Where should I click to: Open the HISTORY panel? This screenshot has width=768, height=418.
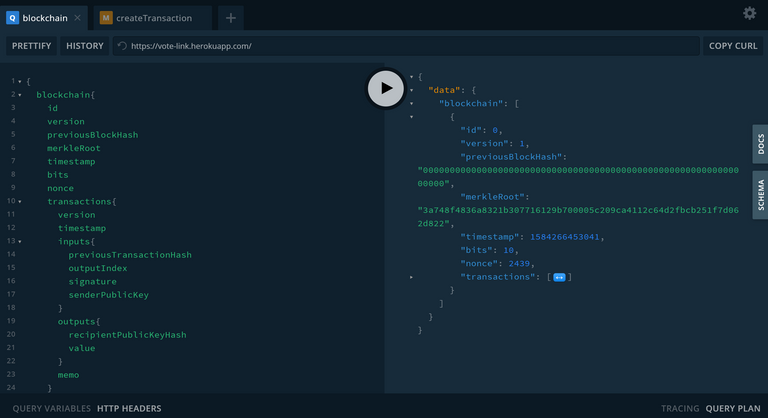coord(85,46)
